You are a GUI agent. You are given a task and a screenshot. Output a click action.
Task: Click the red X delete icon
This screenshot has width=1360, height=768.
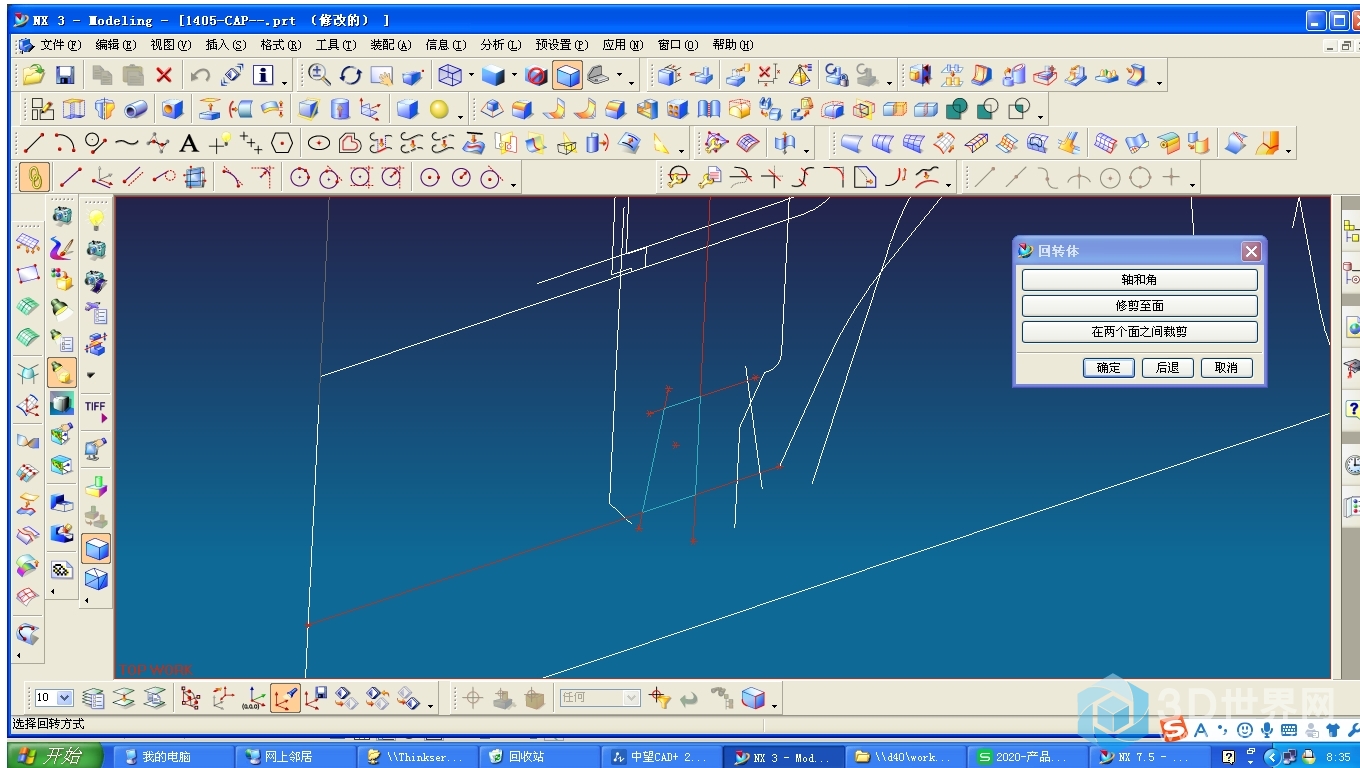point(164,75)
